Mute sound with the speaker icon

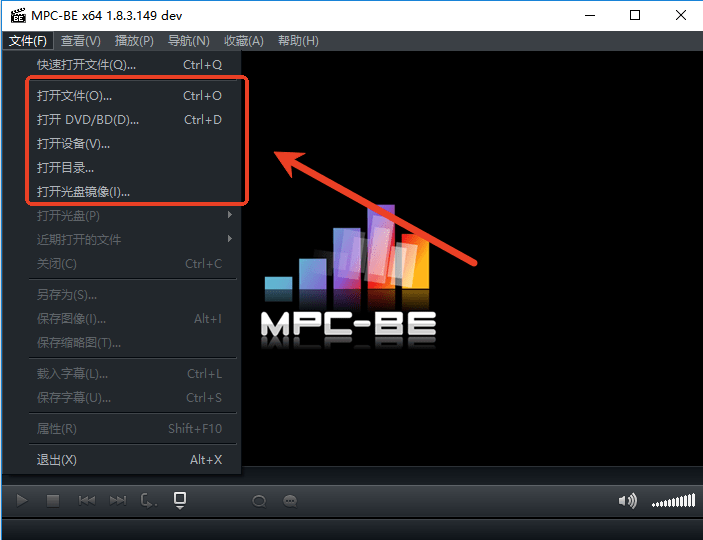[x=627, y=501]
